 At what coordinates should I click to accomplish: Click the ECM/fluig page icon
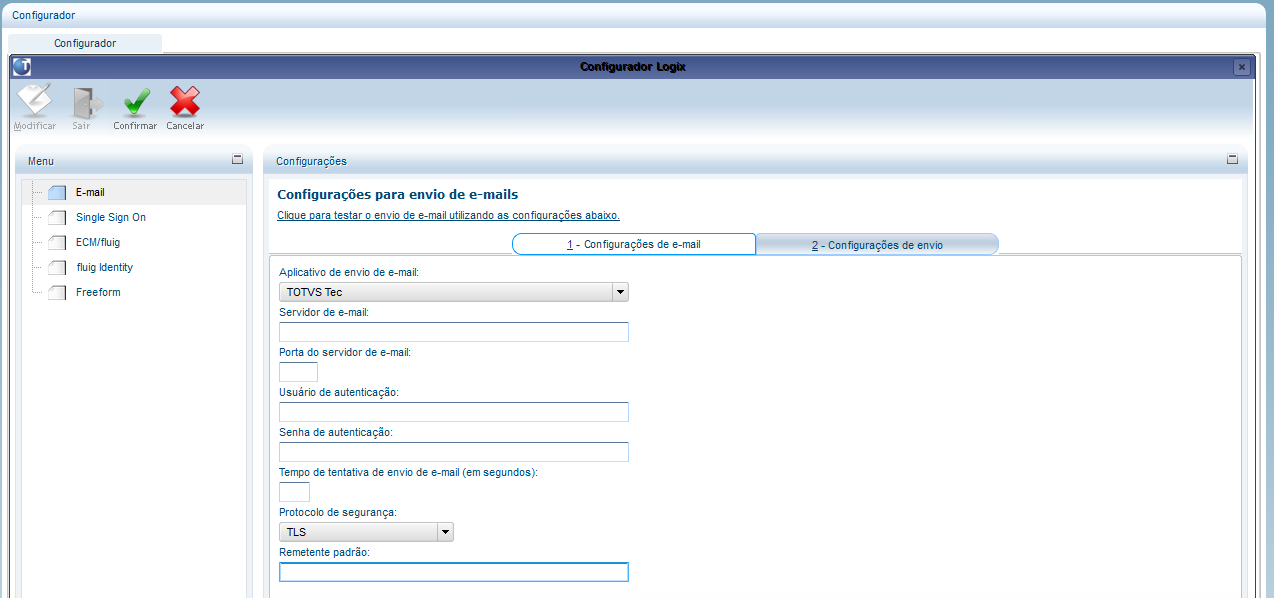57,242
